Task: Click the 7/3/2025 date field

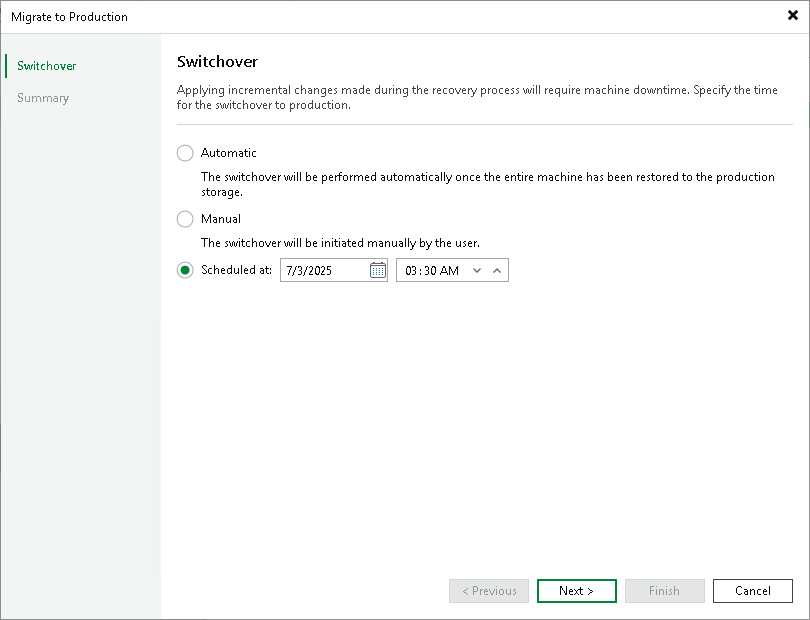Action: pyautogui.click(x=334, y=270)
